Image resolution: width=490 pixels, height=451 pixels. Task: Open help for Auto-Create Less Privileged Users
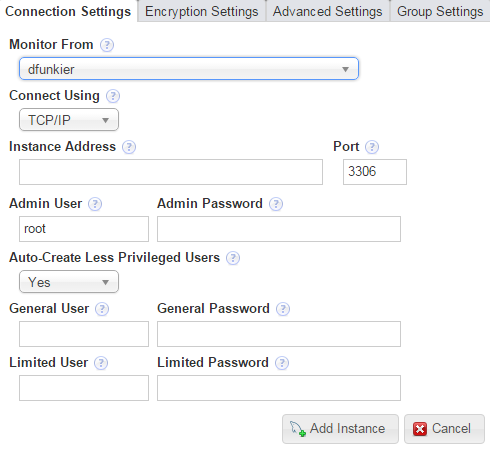233,258
